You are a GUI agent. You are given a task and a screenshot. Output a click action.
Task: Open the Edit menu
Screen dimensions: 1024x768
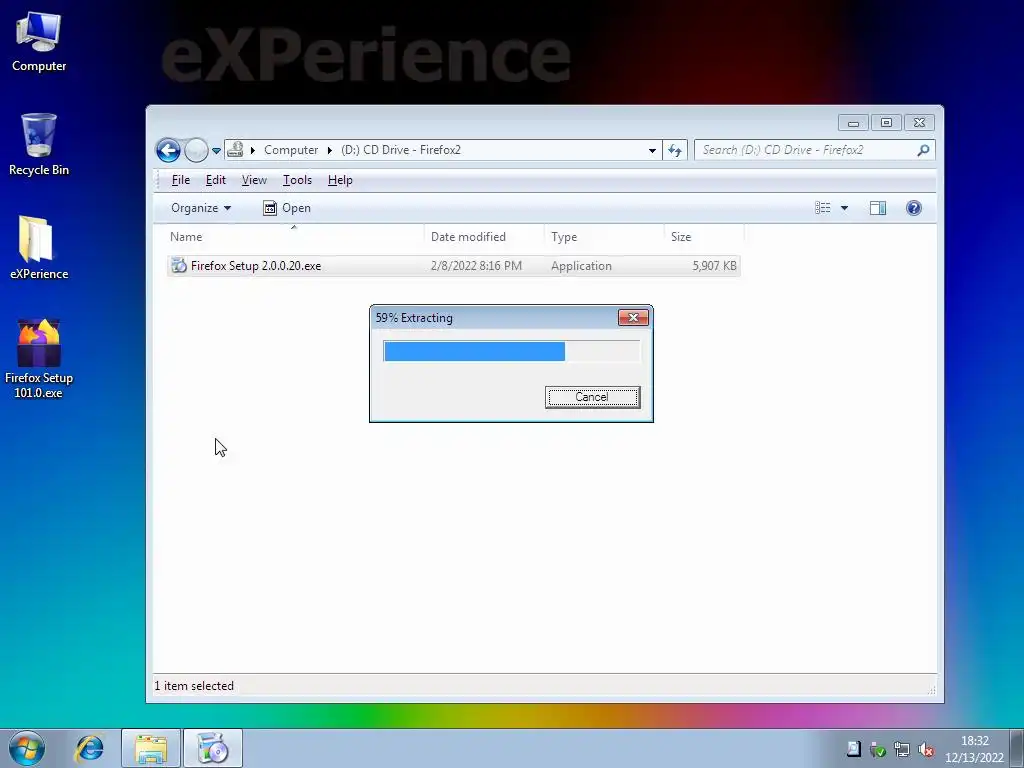click(216, 180)
